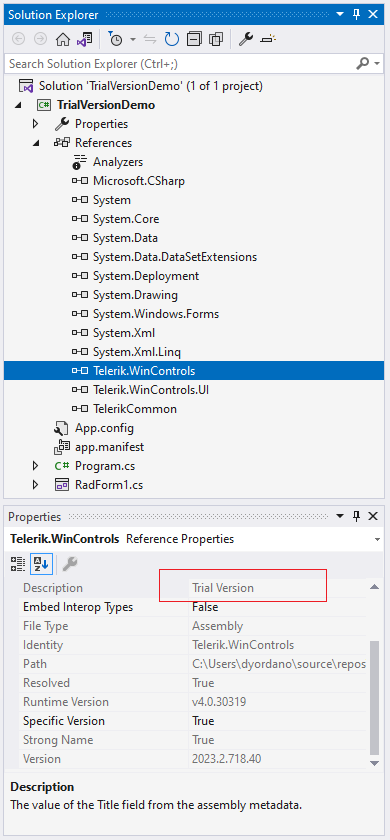Click the Property Pages wrench icon
The width and height of the screenshot is (390, 840).
coord(70,564)
